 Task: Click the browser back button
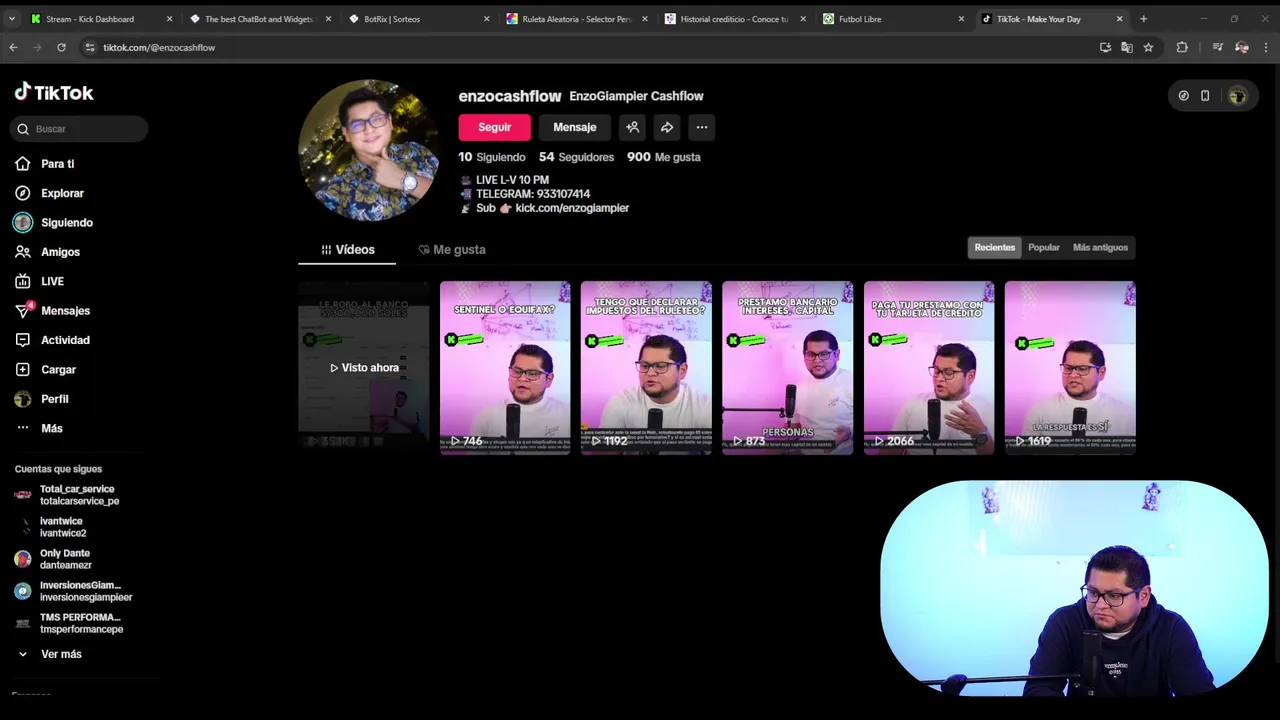coord(13,47)
